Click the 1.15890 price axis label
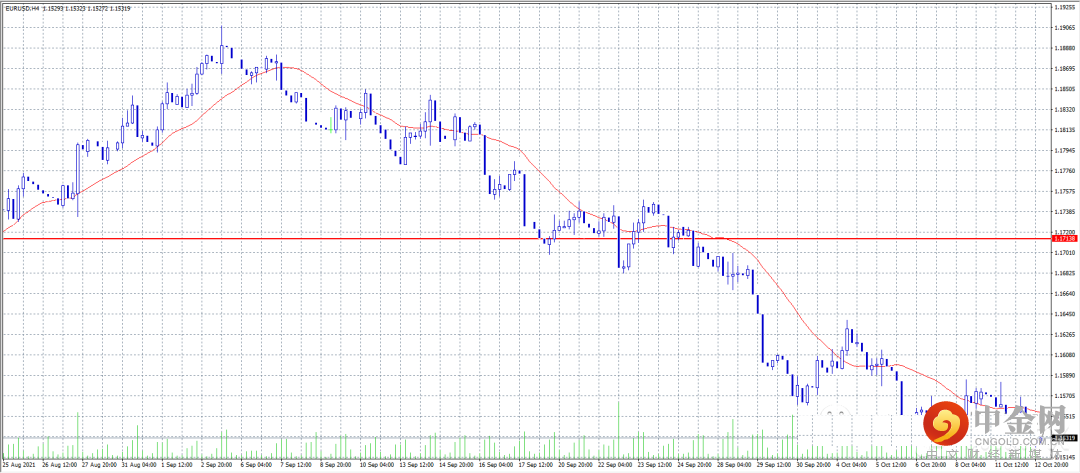Screen dimensions: 1080x473 point(1064,375)
